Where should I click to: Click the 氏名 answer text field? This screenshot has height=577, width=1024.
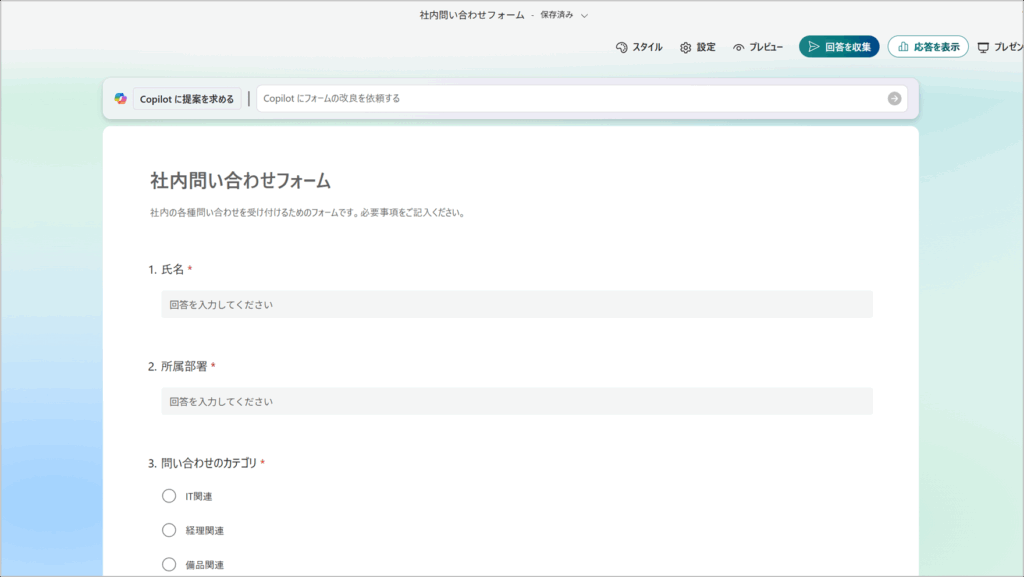click(x=516, y=304)
